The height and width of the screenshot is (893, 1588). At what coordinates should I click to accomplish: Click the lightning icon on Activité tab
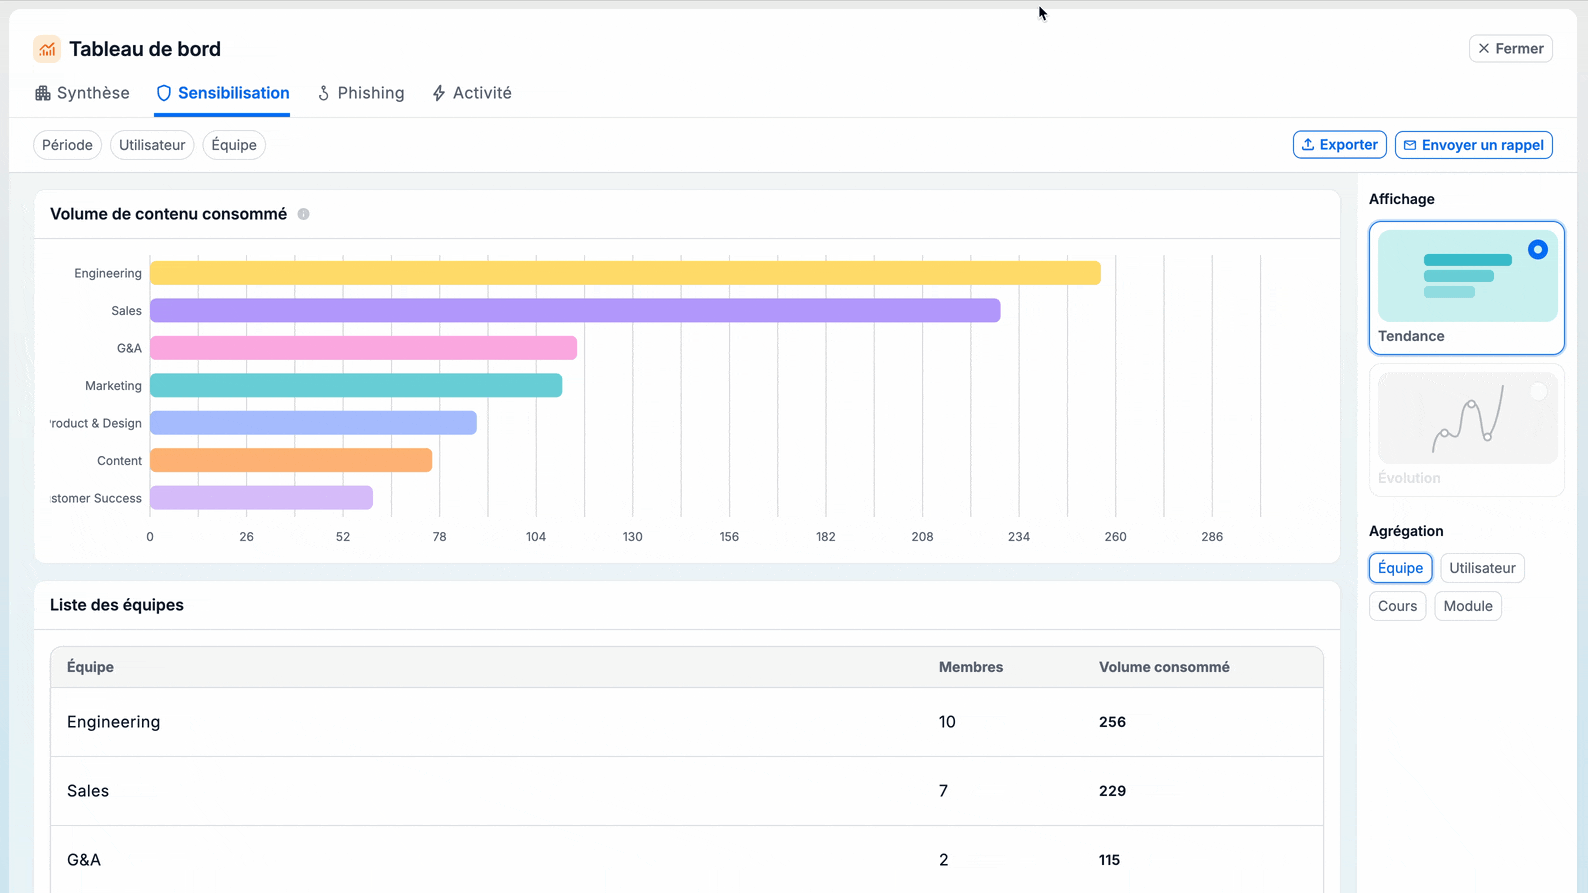(x=439, y=93)
